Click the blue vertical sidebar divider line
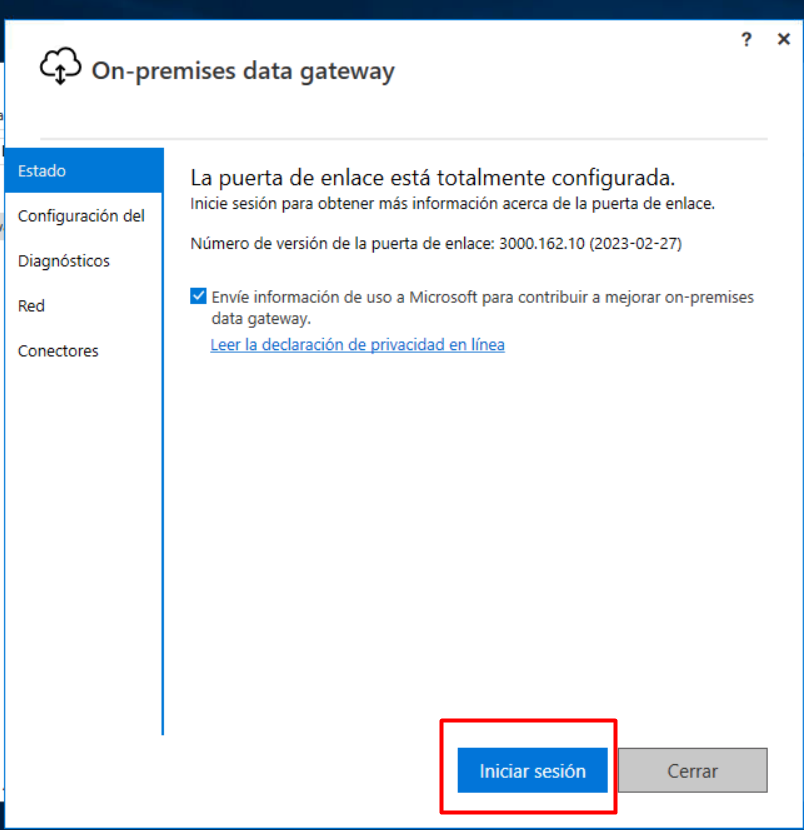804x830 pixels. pos(162,441)
